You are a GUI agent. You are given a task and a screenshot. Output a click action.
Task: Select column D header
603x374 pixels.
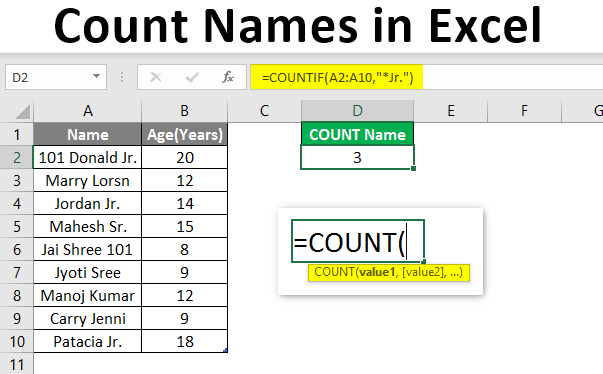[357, 111]
